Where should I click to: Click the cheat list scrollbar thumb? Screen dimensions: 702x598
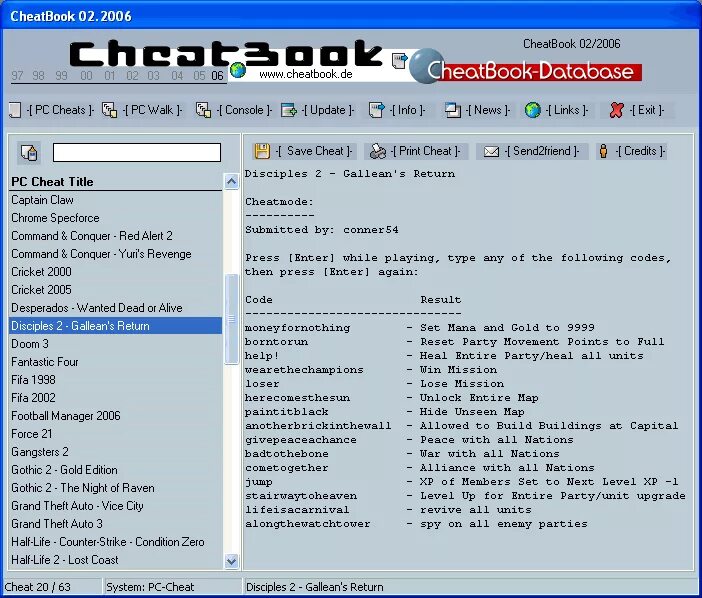231,319
